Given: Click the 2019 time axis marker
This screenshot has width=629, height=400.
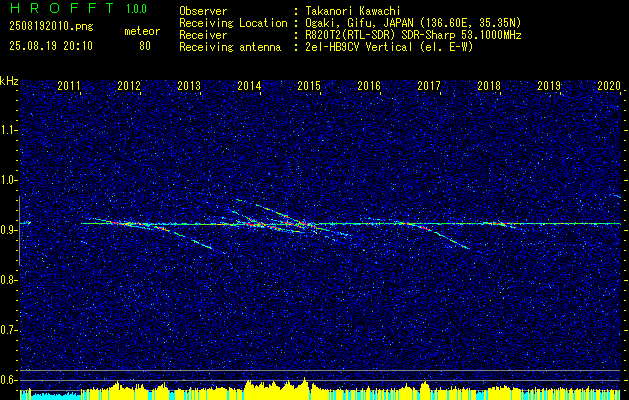Looking at the screenshot, I should 549,85.
